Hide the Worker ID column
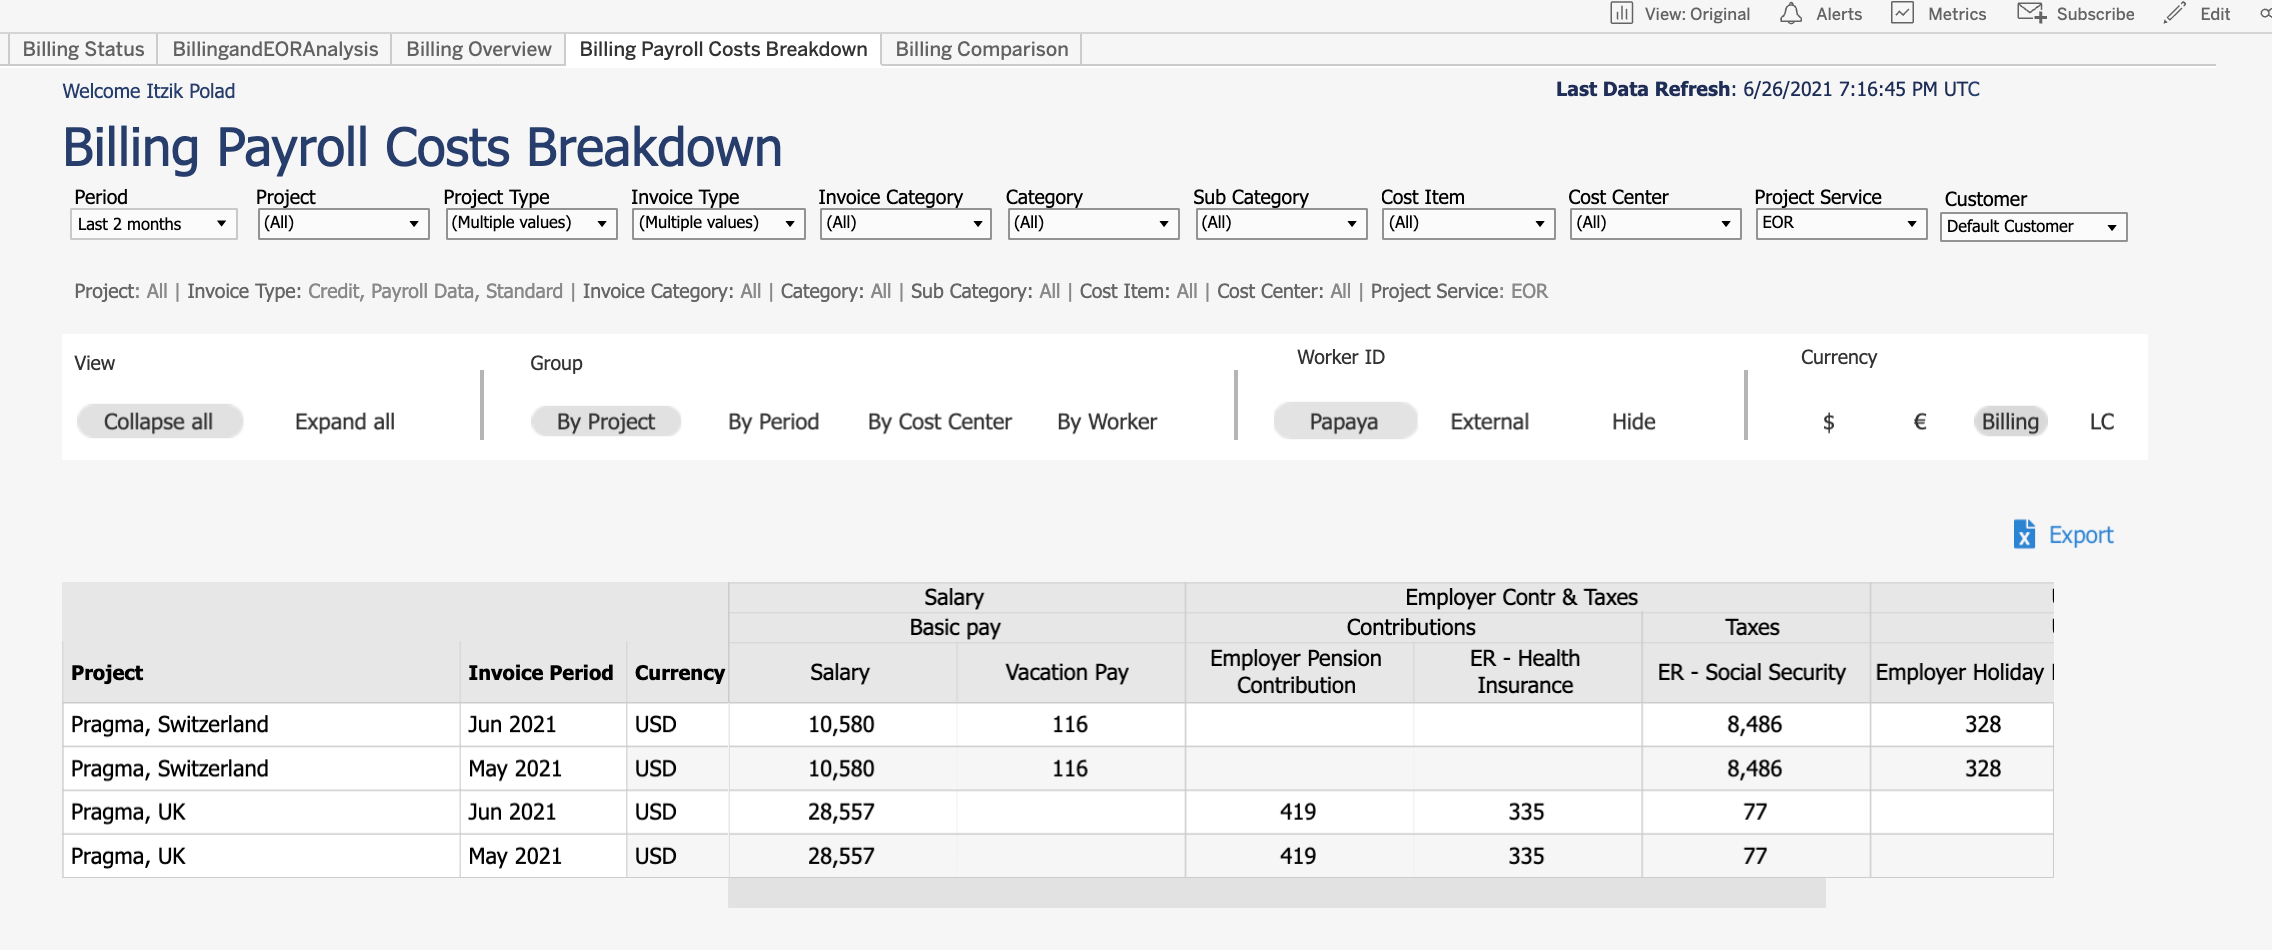The width and height of the screenshot is (2272, 950). (1633, 421)
